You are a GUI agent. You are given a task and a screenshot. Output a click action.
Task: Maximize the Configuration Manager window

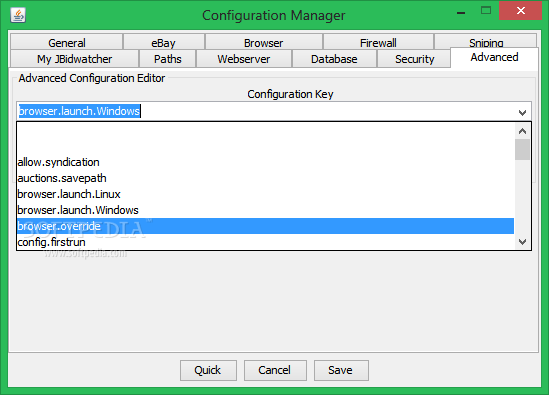click(486, 11)
